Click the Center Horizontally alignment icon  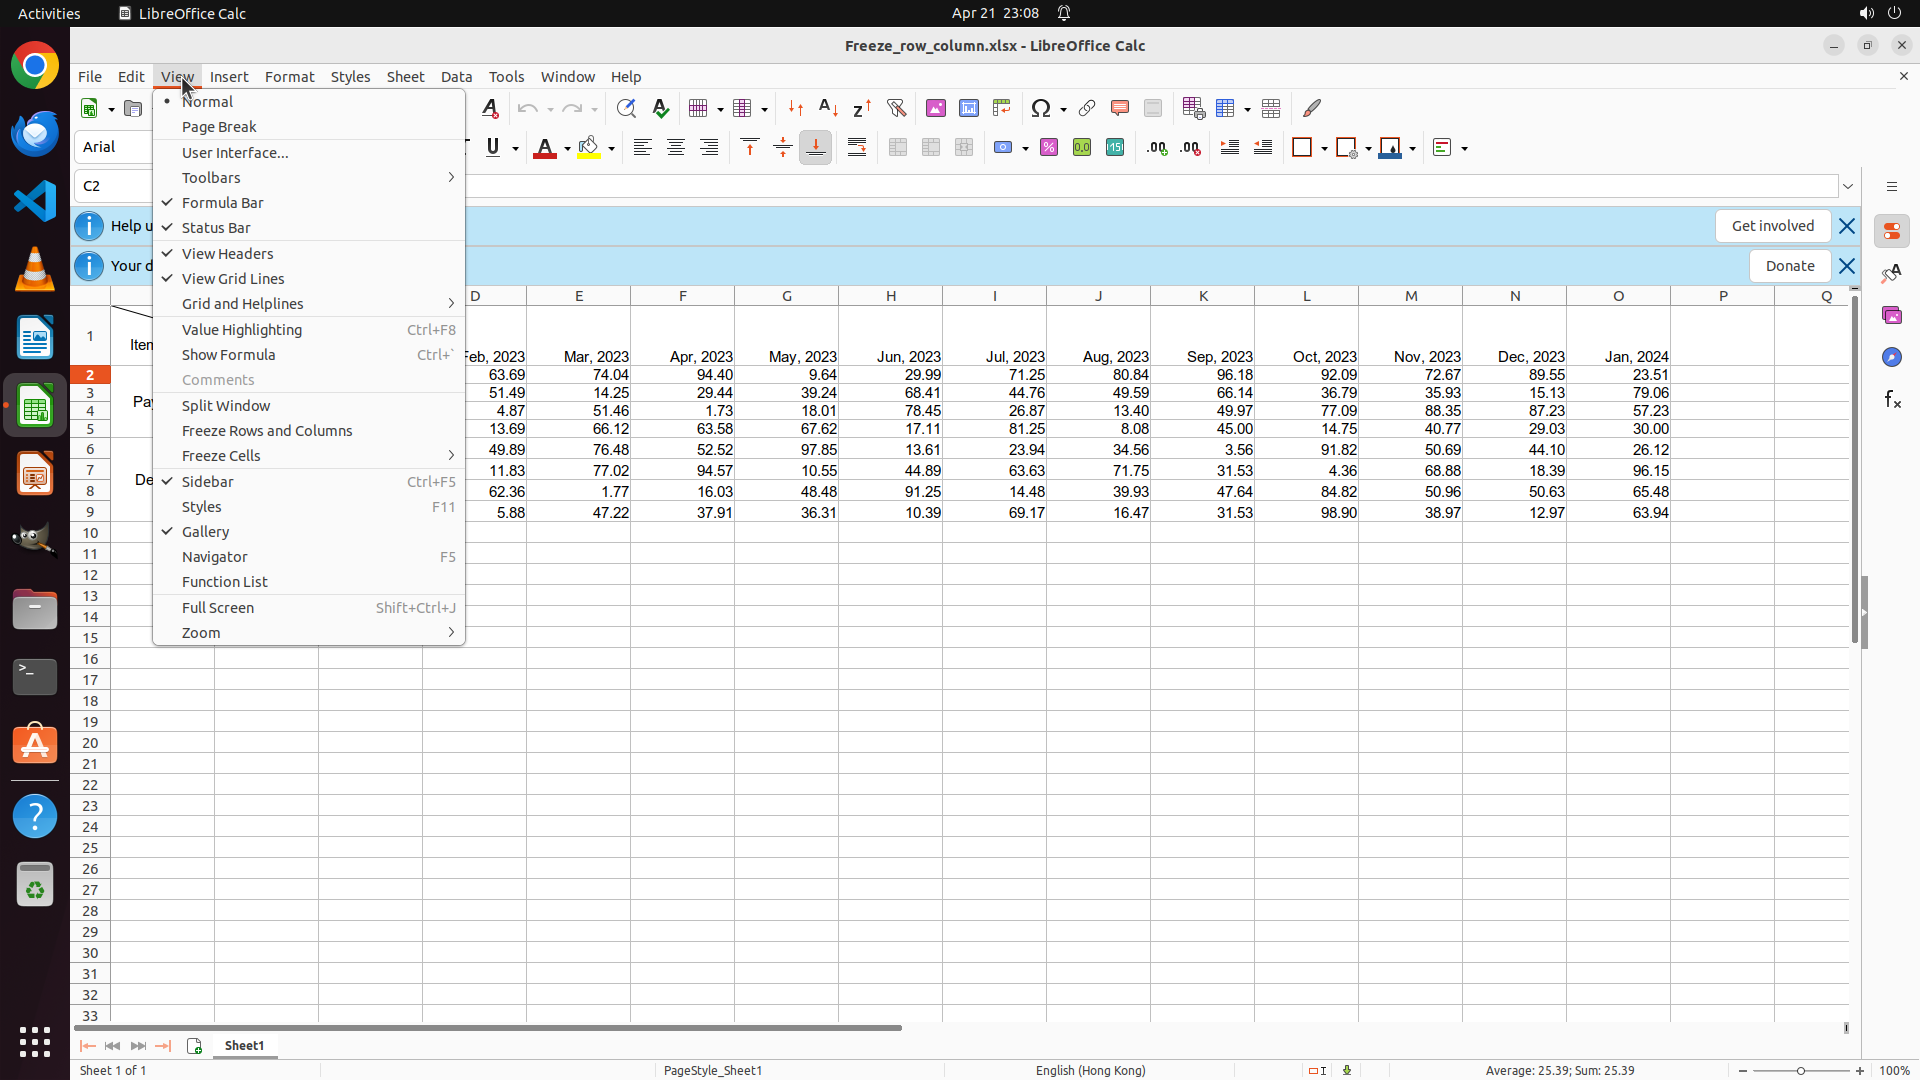point(676,148)
